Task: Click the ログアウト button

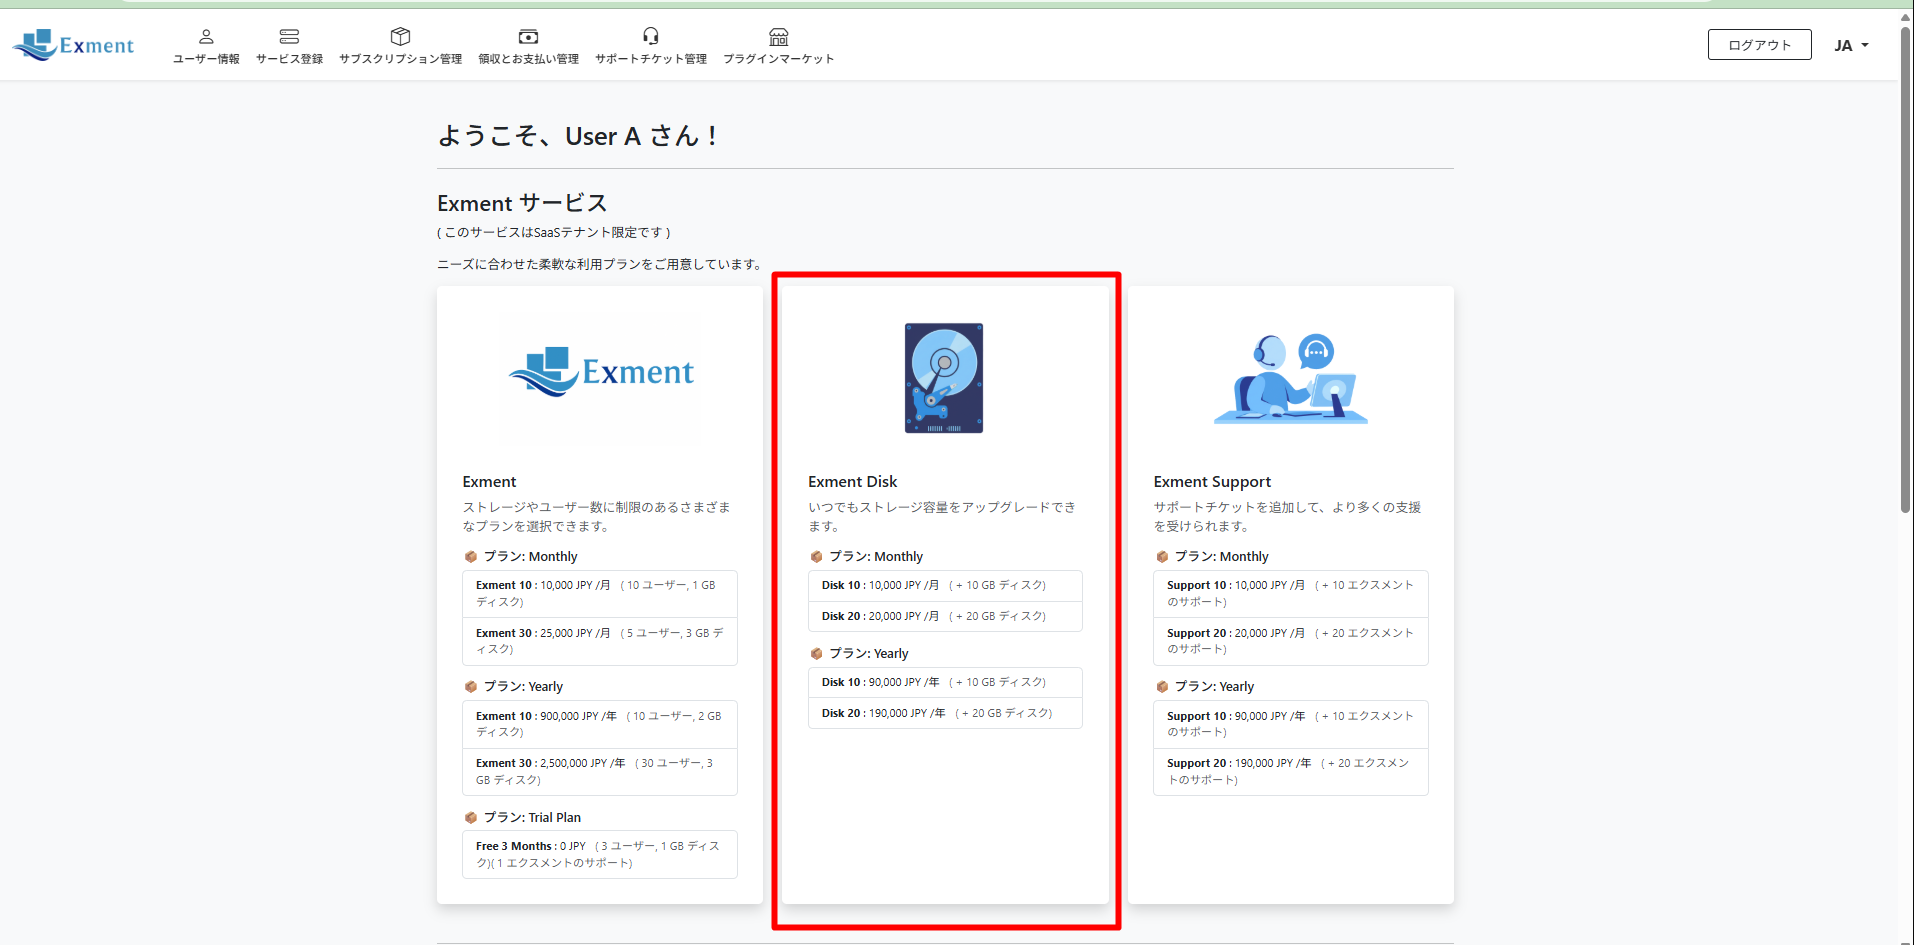Action: (x=1759, y=45)
